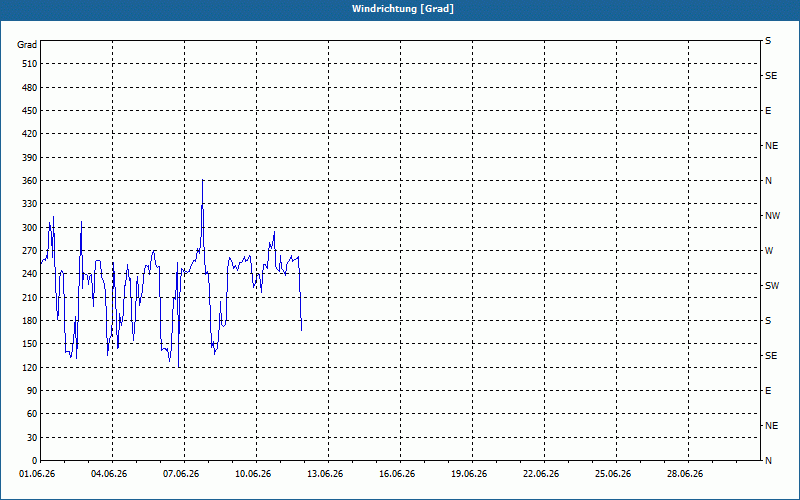Select the 30 left axis value
Viewport: 800px width, 500px height.
coord(32,438)
